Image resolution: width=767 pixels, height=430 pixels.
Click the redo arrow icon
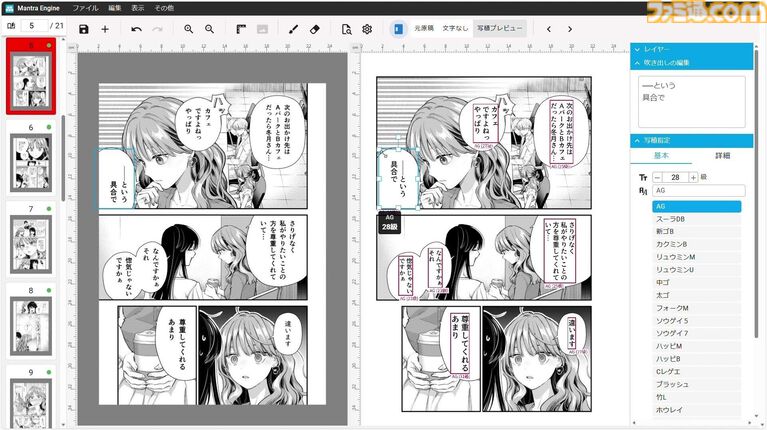click(157, 29)
